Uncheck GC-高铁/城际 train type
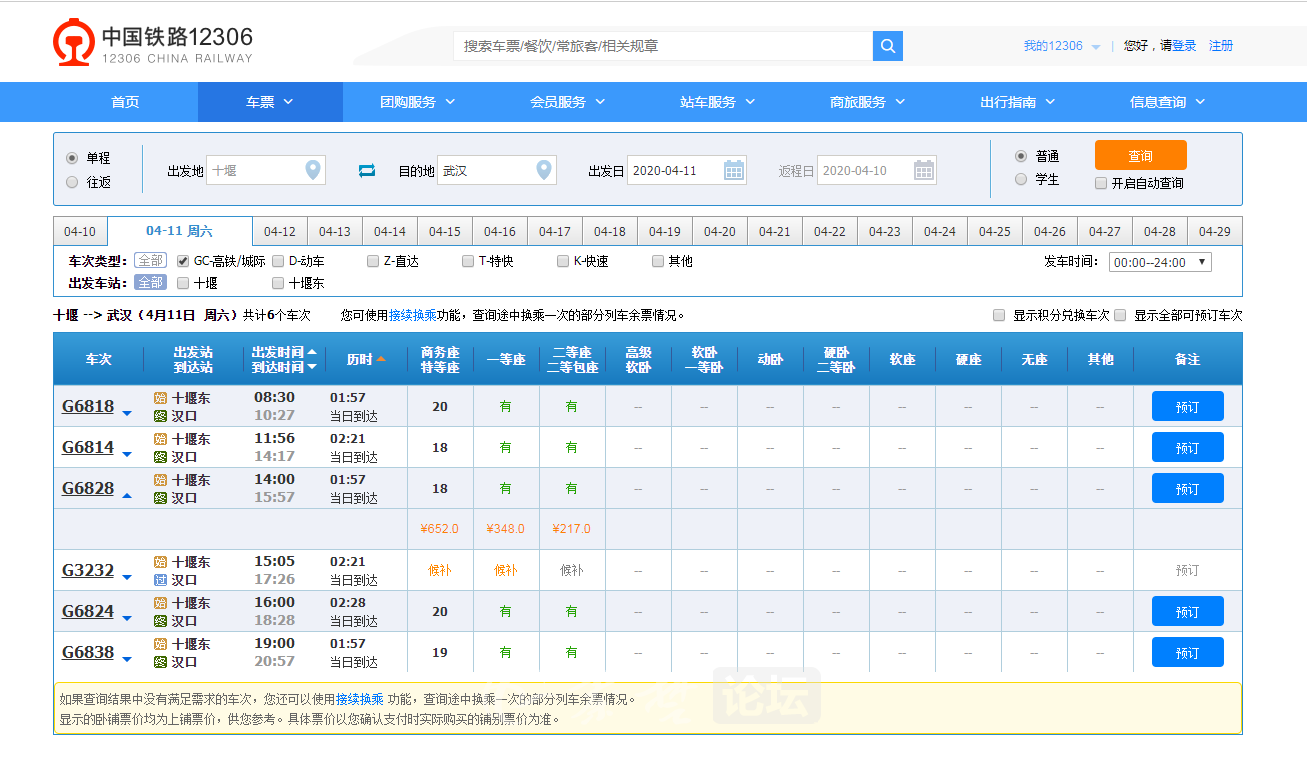Image resolution: width=1307 pixels, height=765 pixels. [183, 261]
